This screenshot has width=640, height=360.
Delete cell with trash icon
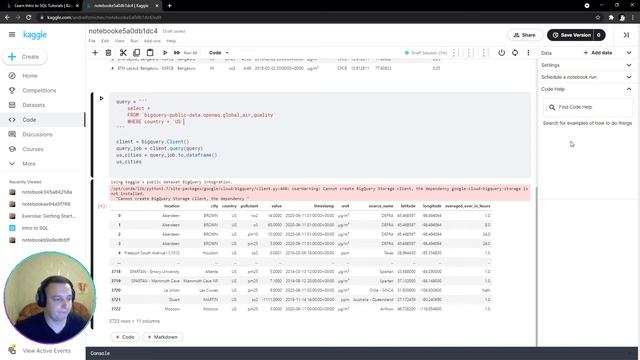(108, 53)
